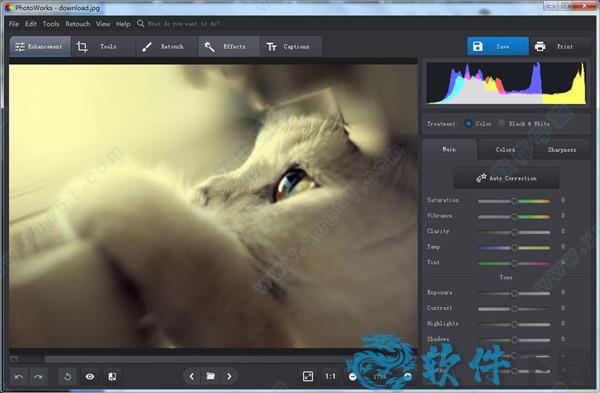Open the Help menu
Viewport: 600px width, 393px height.
(123, 24)
